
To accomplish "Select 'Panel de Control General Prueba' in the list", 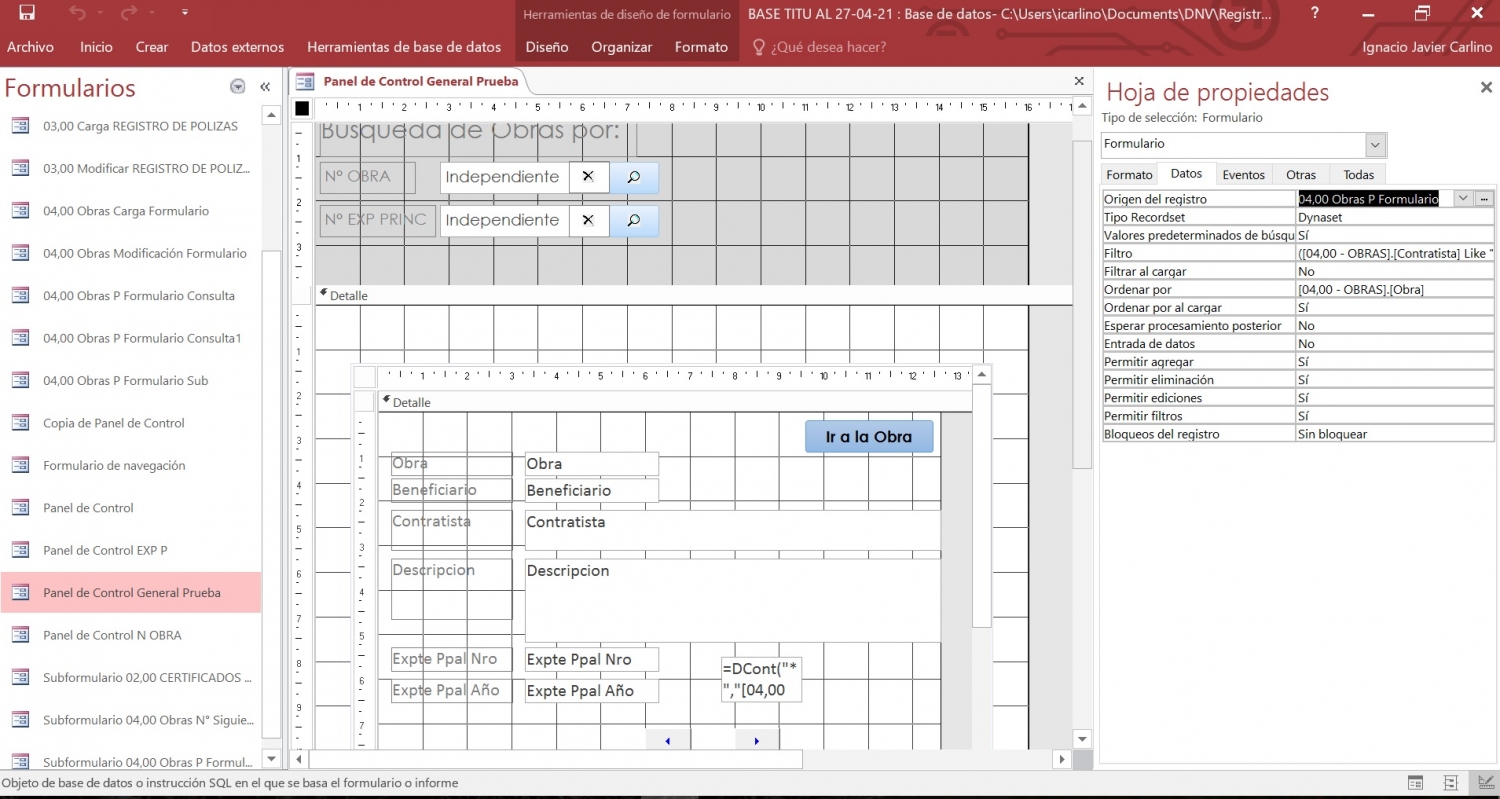I will pos(131,593).
